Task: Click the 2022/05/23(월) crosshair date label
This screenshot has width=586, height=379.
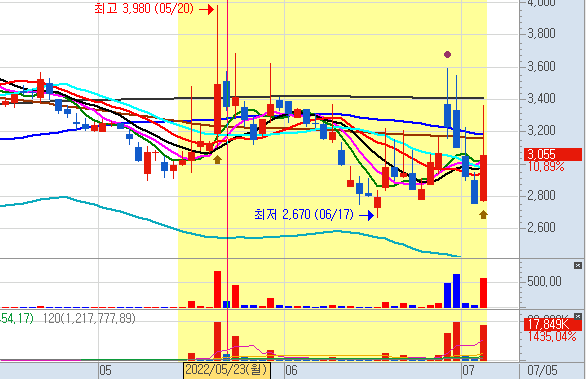Action: click(x=227, y=370)
